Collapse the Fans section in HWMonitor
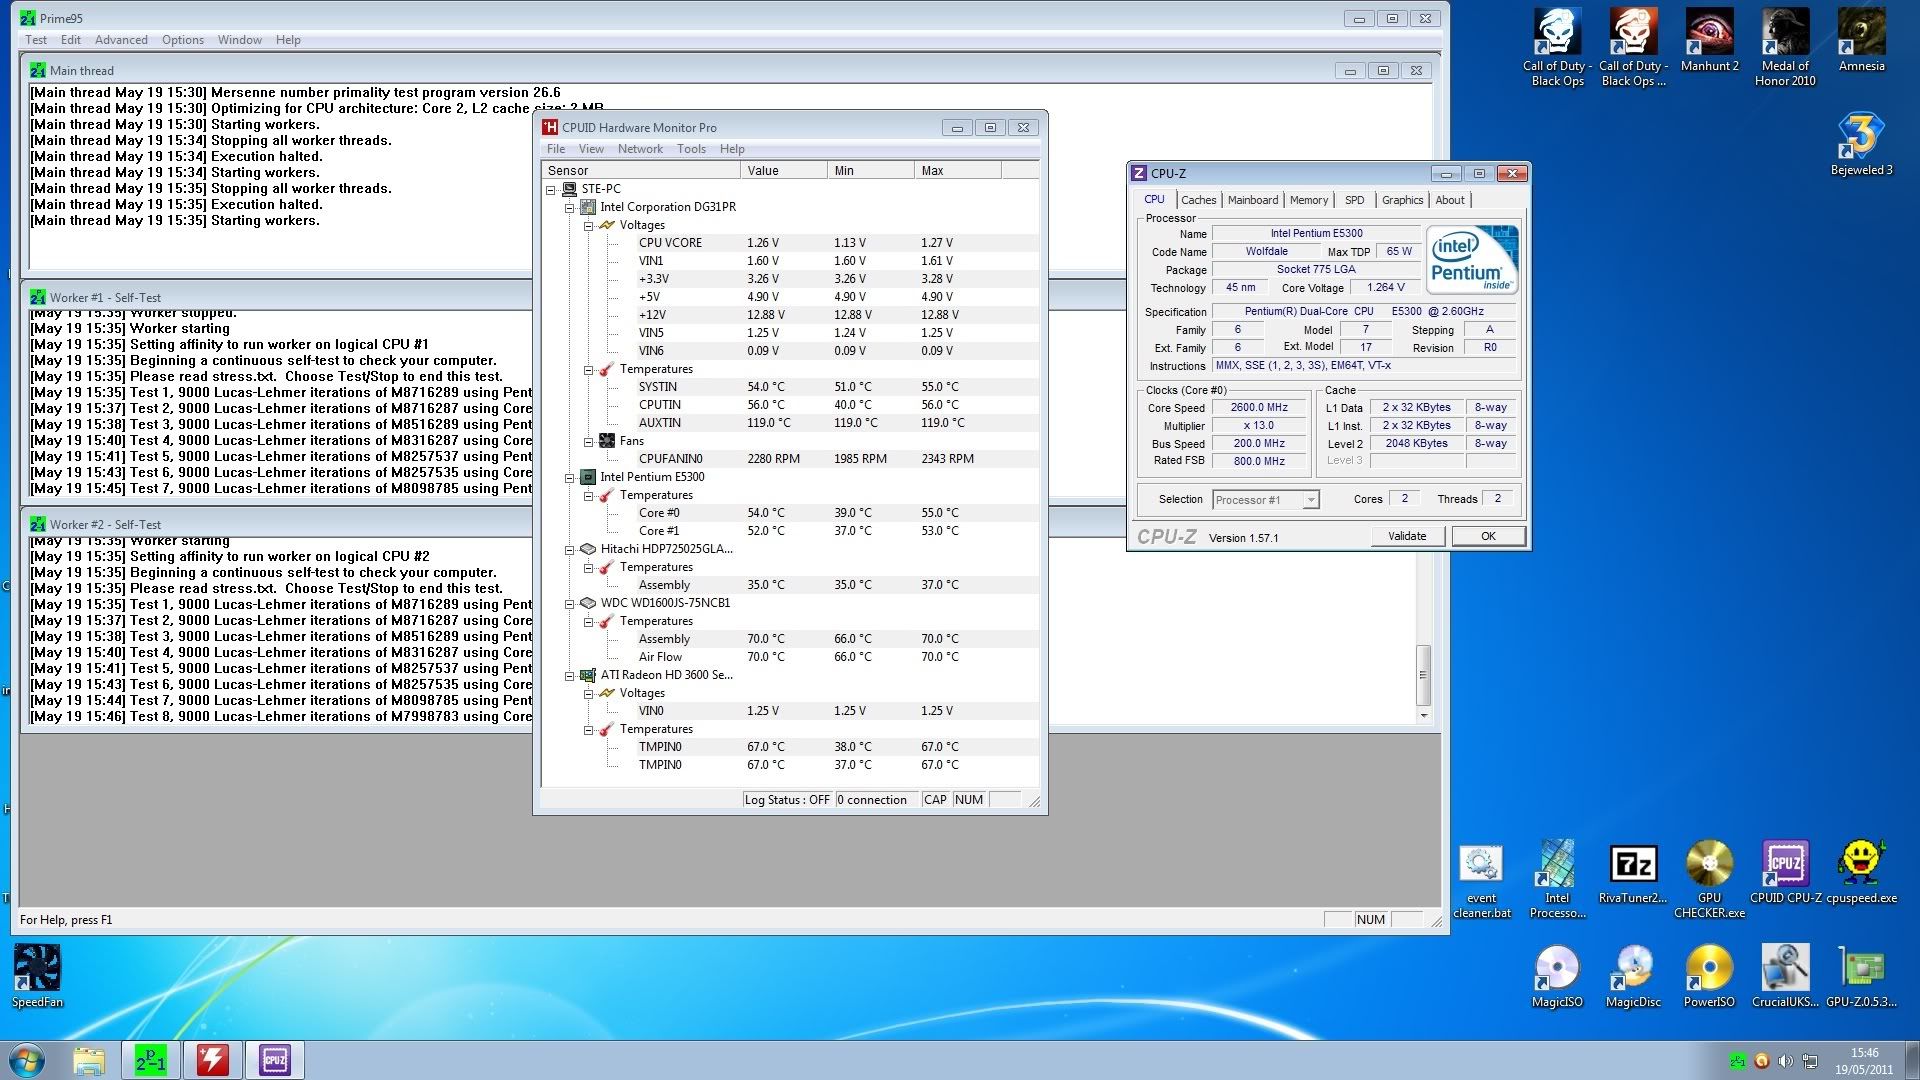This screenshot has width=1920, height=1080. (x=589, y=441)
